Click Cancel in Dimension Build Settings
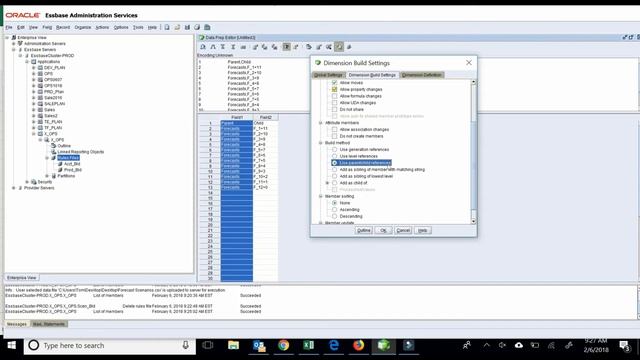This screenshot has height=360, width=640. click(403, 231)
